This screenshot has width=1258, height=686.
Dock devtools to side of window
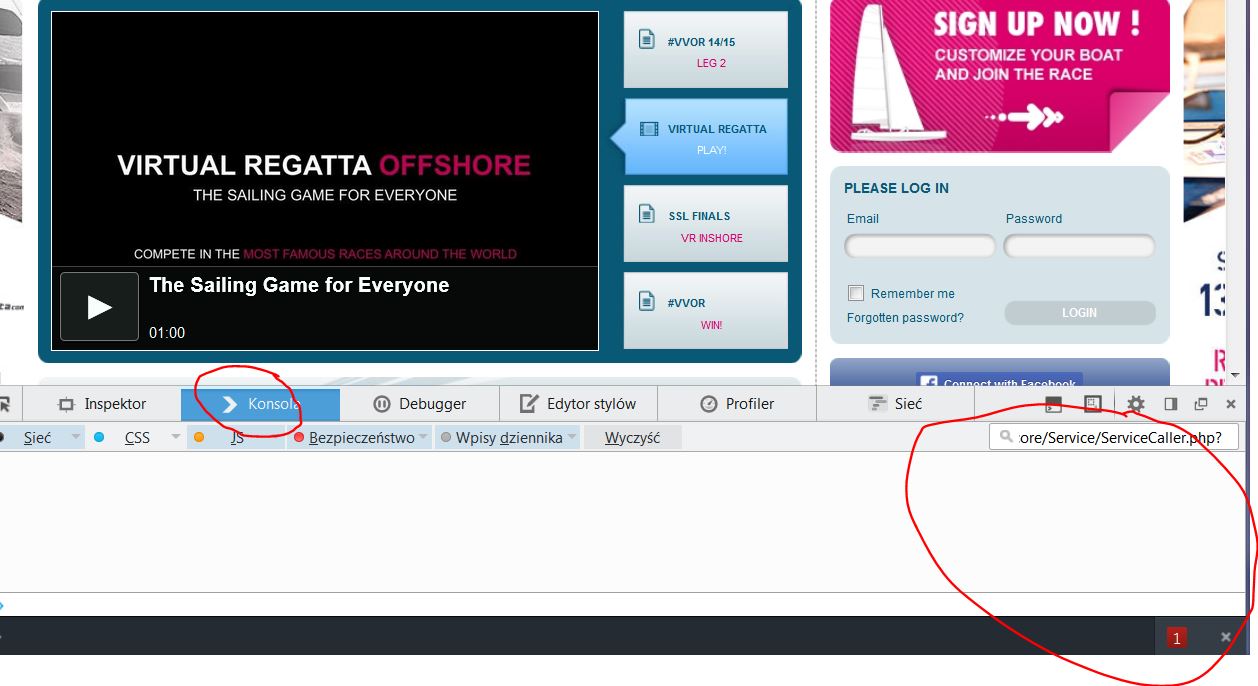pyautogui.click(x=1170, y=404)
